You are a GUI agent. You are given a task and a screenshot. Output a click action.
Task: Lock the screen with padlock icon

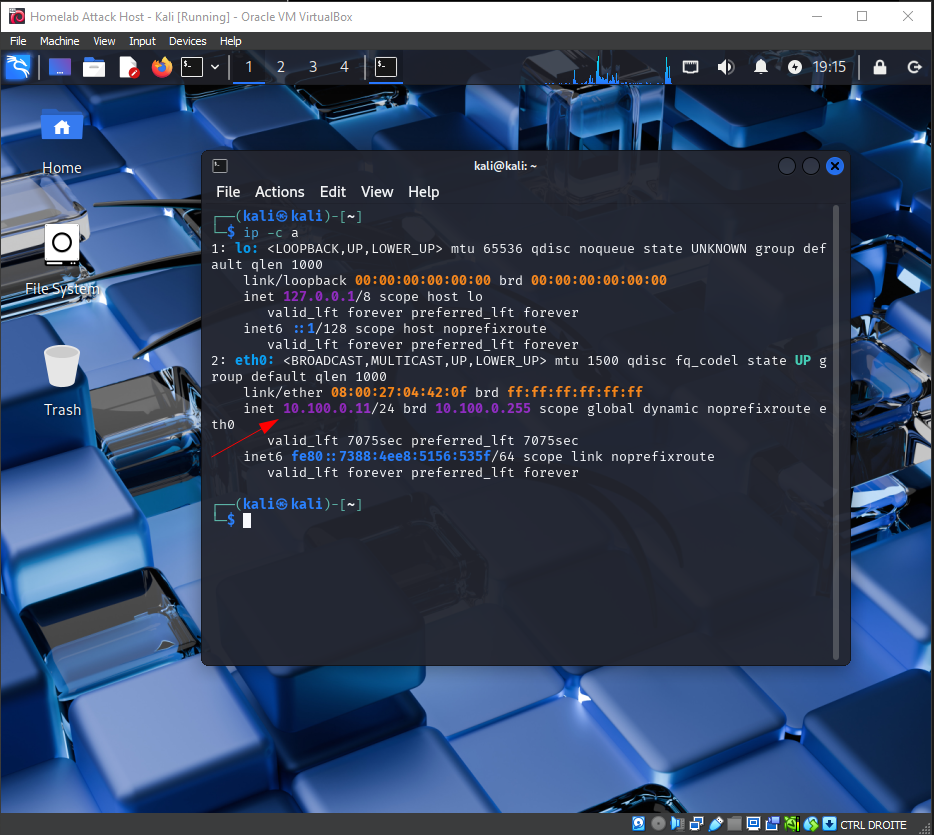[x=880, y=67]
